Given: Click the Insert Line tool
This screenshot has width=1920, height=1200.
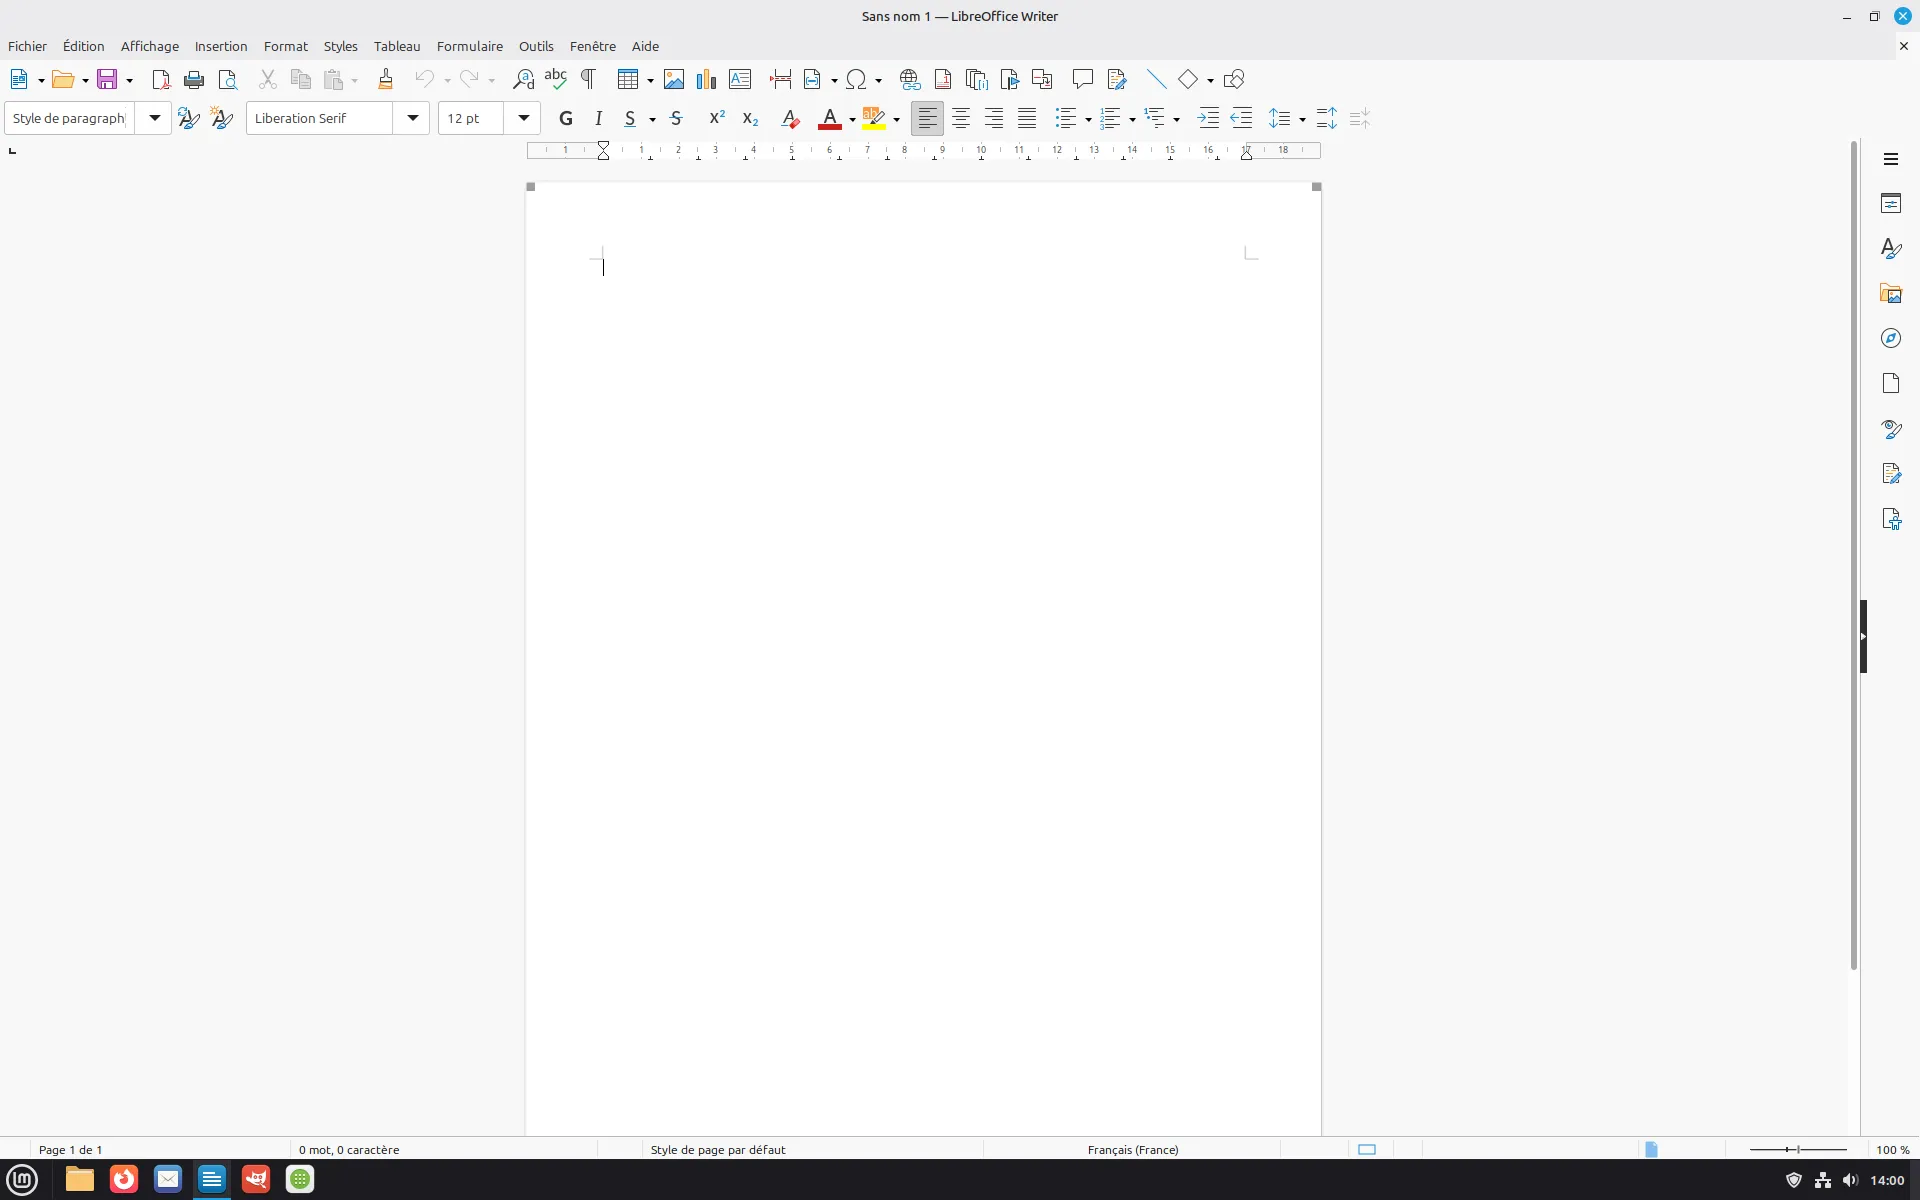Looking at the screenshot, I should [1156, 79].
